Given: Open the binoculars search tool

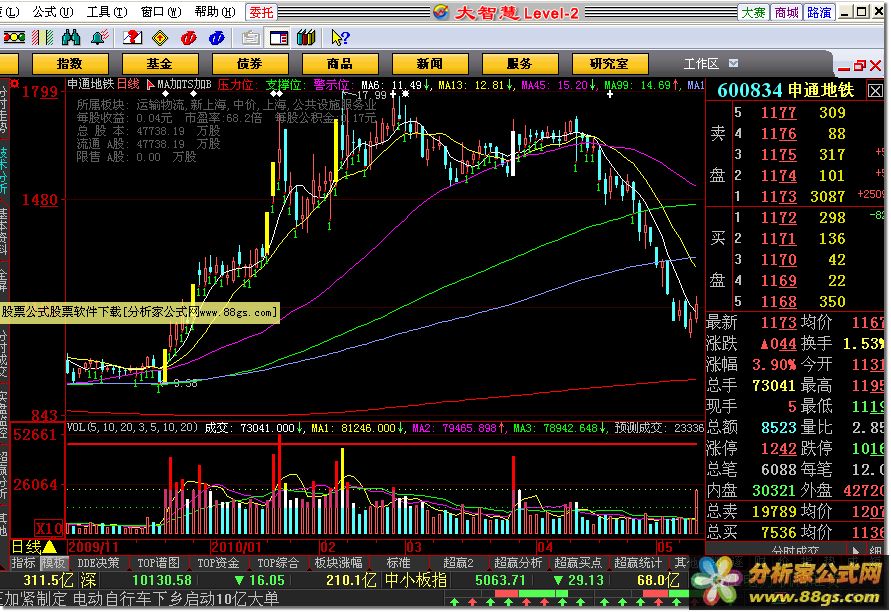Looking at the screenshot, I should (x=71, y=38).
